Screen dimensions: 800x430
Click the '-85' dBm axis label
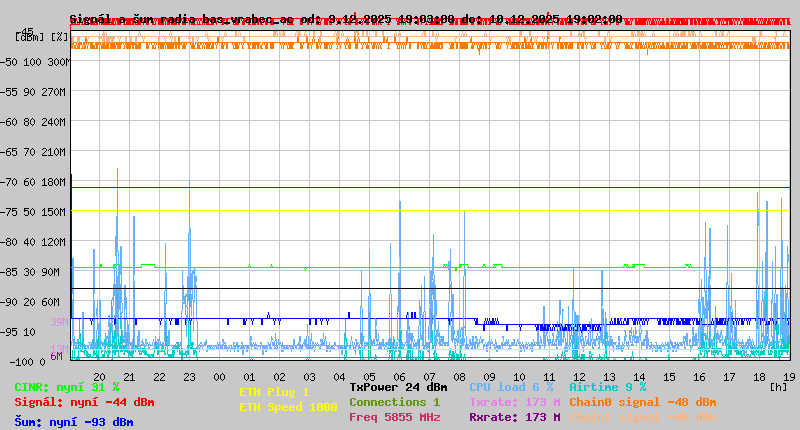pyautogui.click(x=9, y=272)
